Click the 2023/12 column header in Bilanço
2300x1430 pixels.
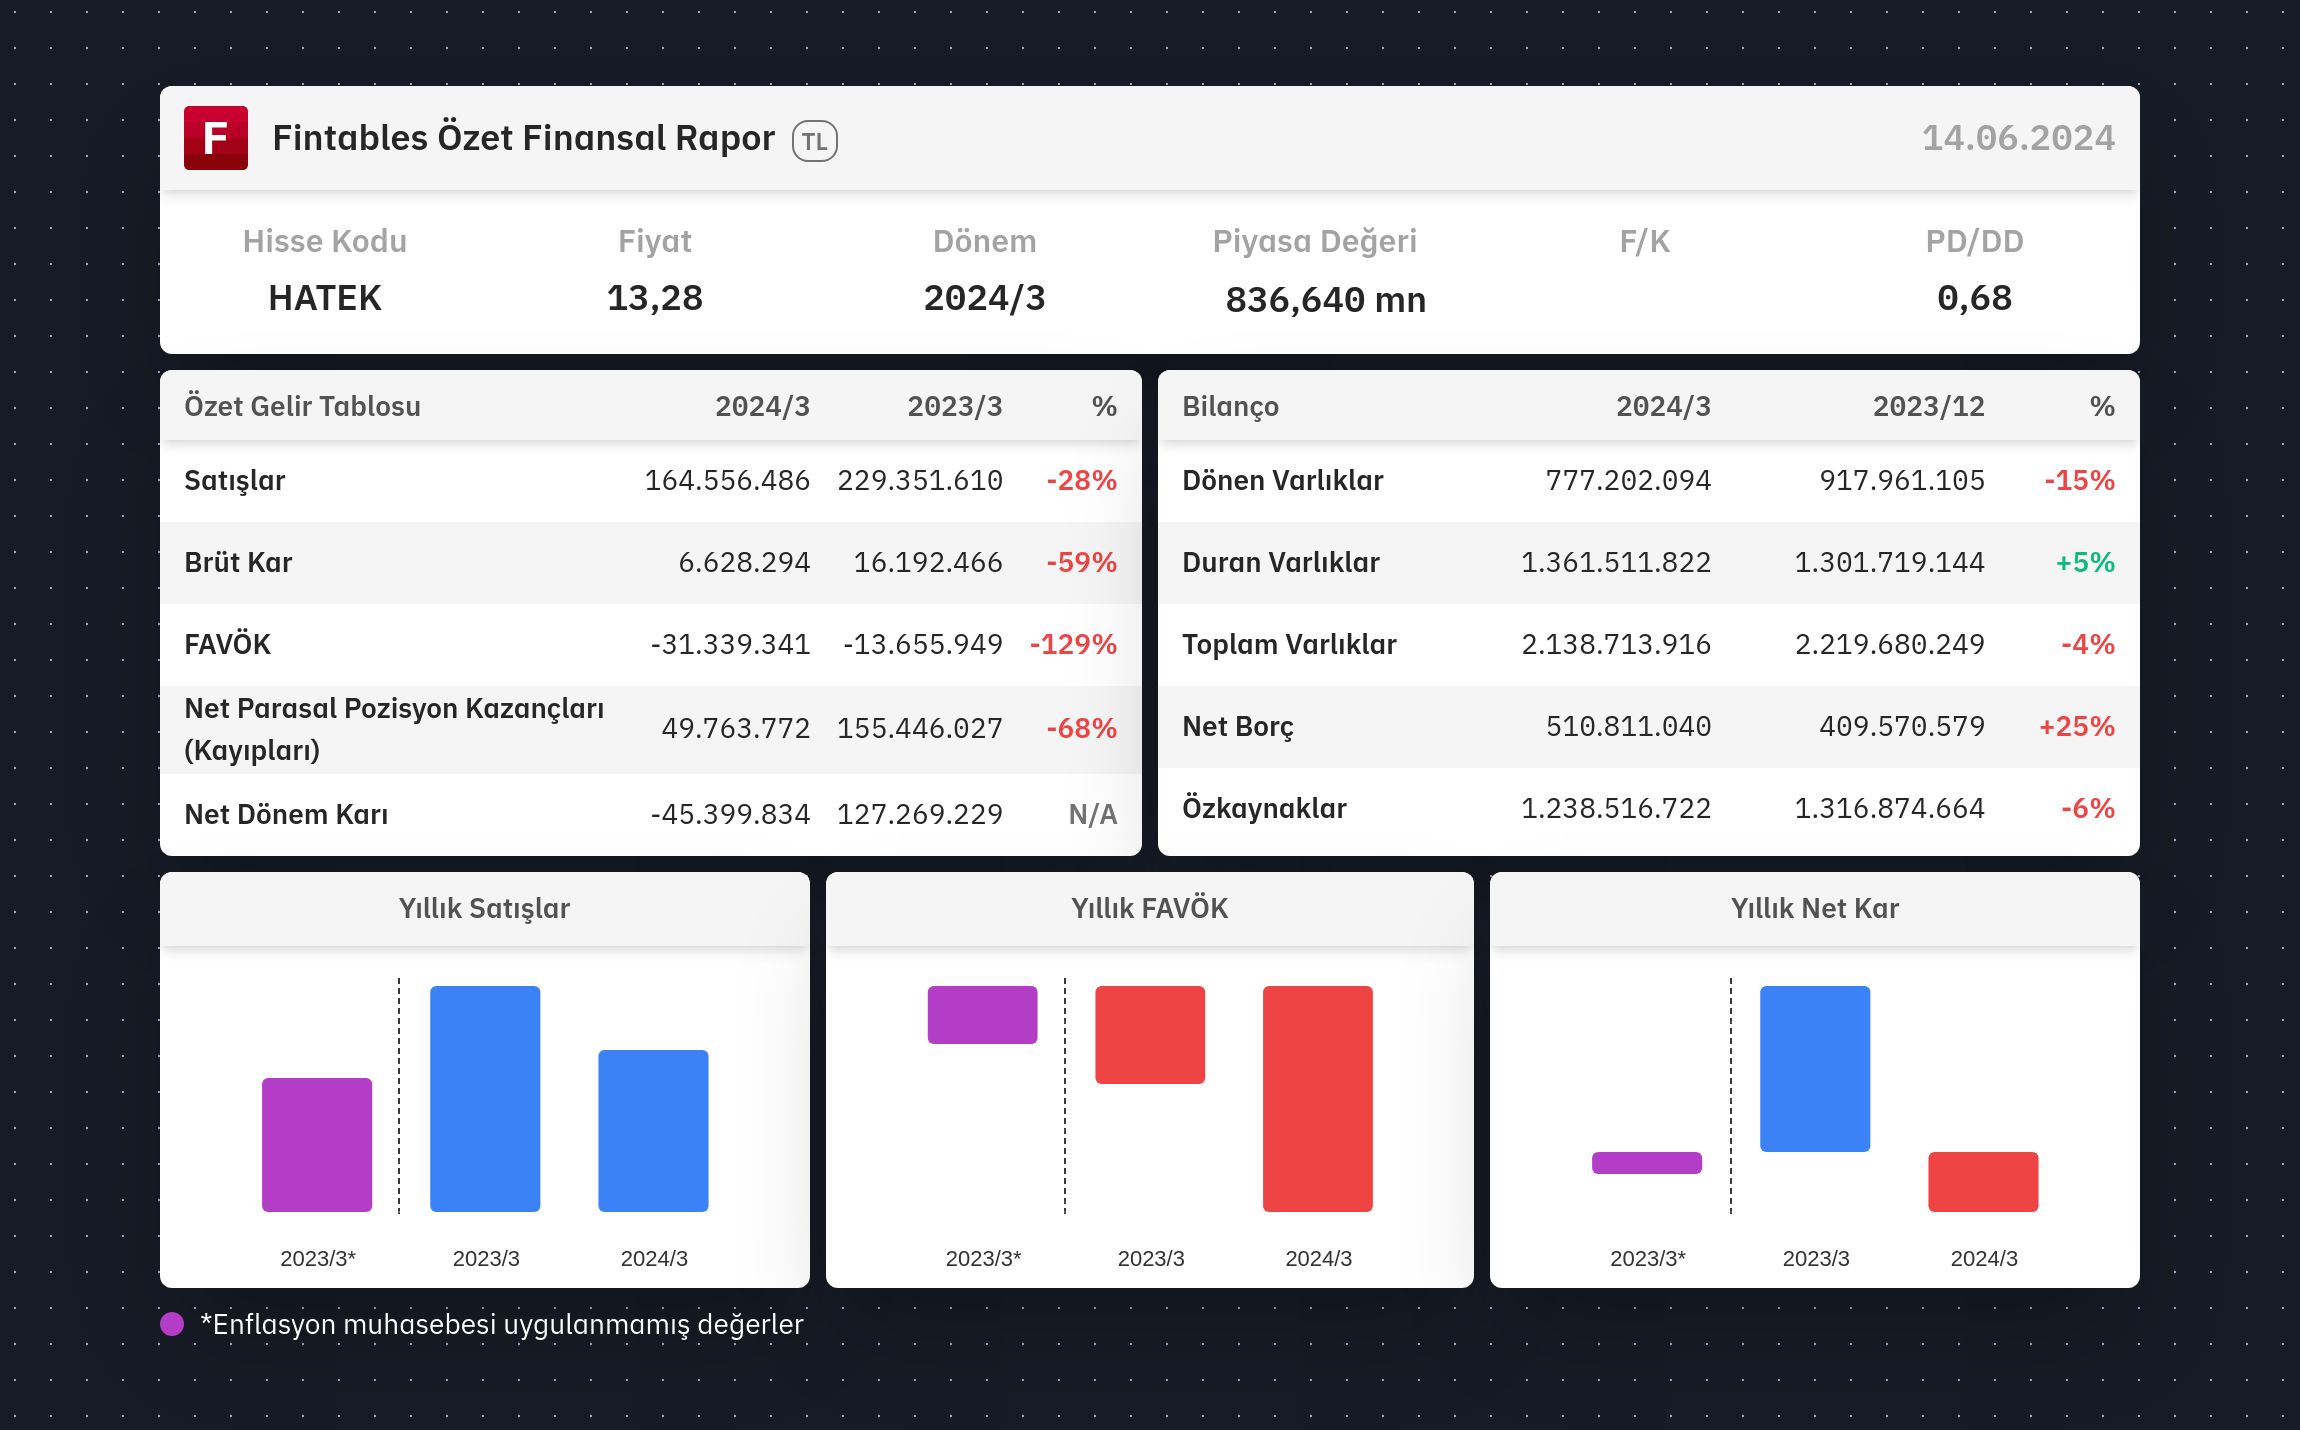[x=1928, y=406]
